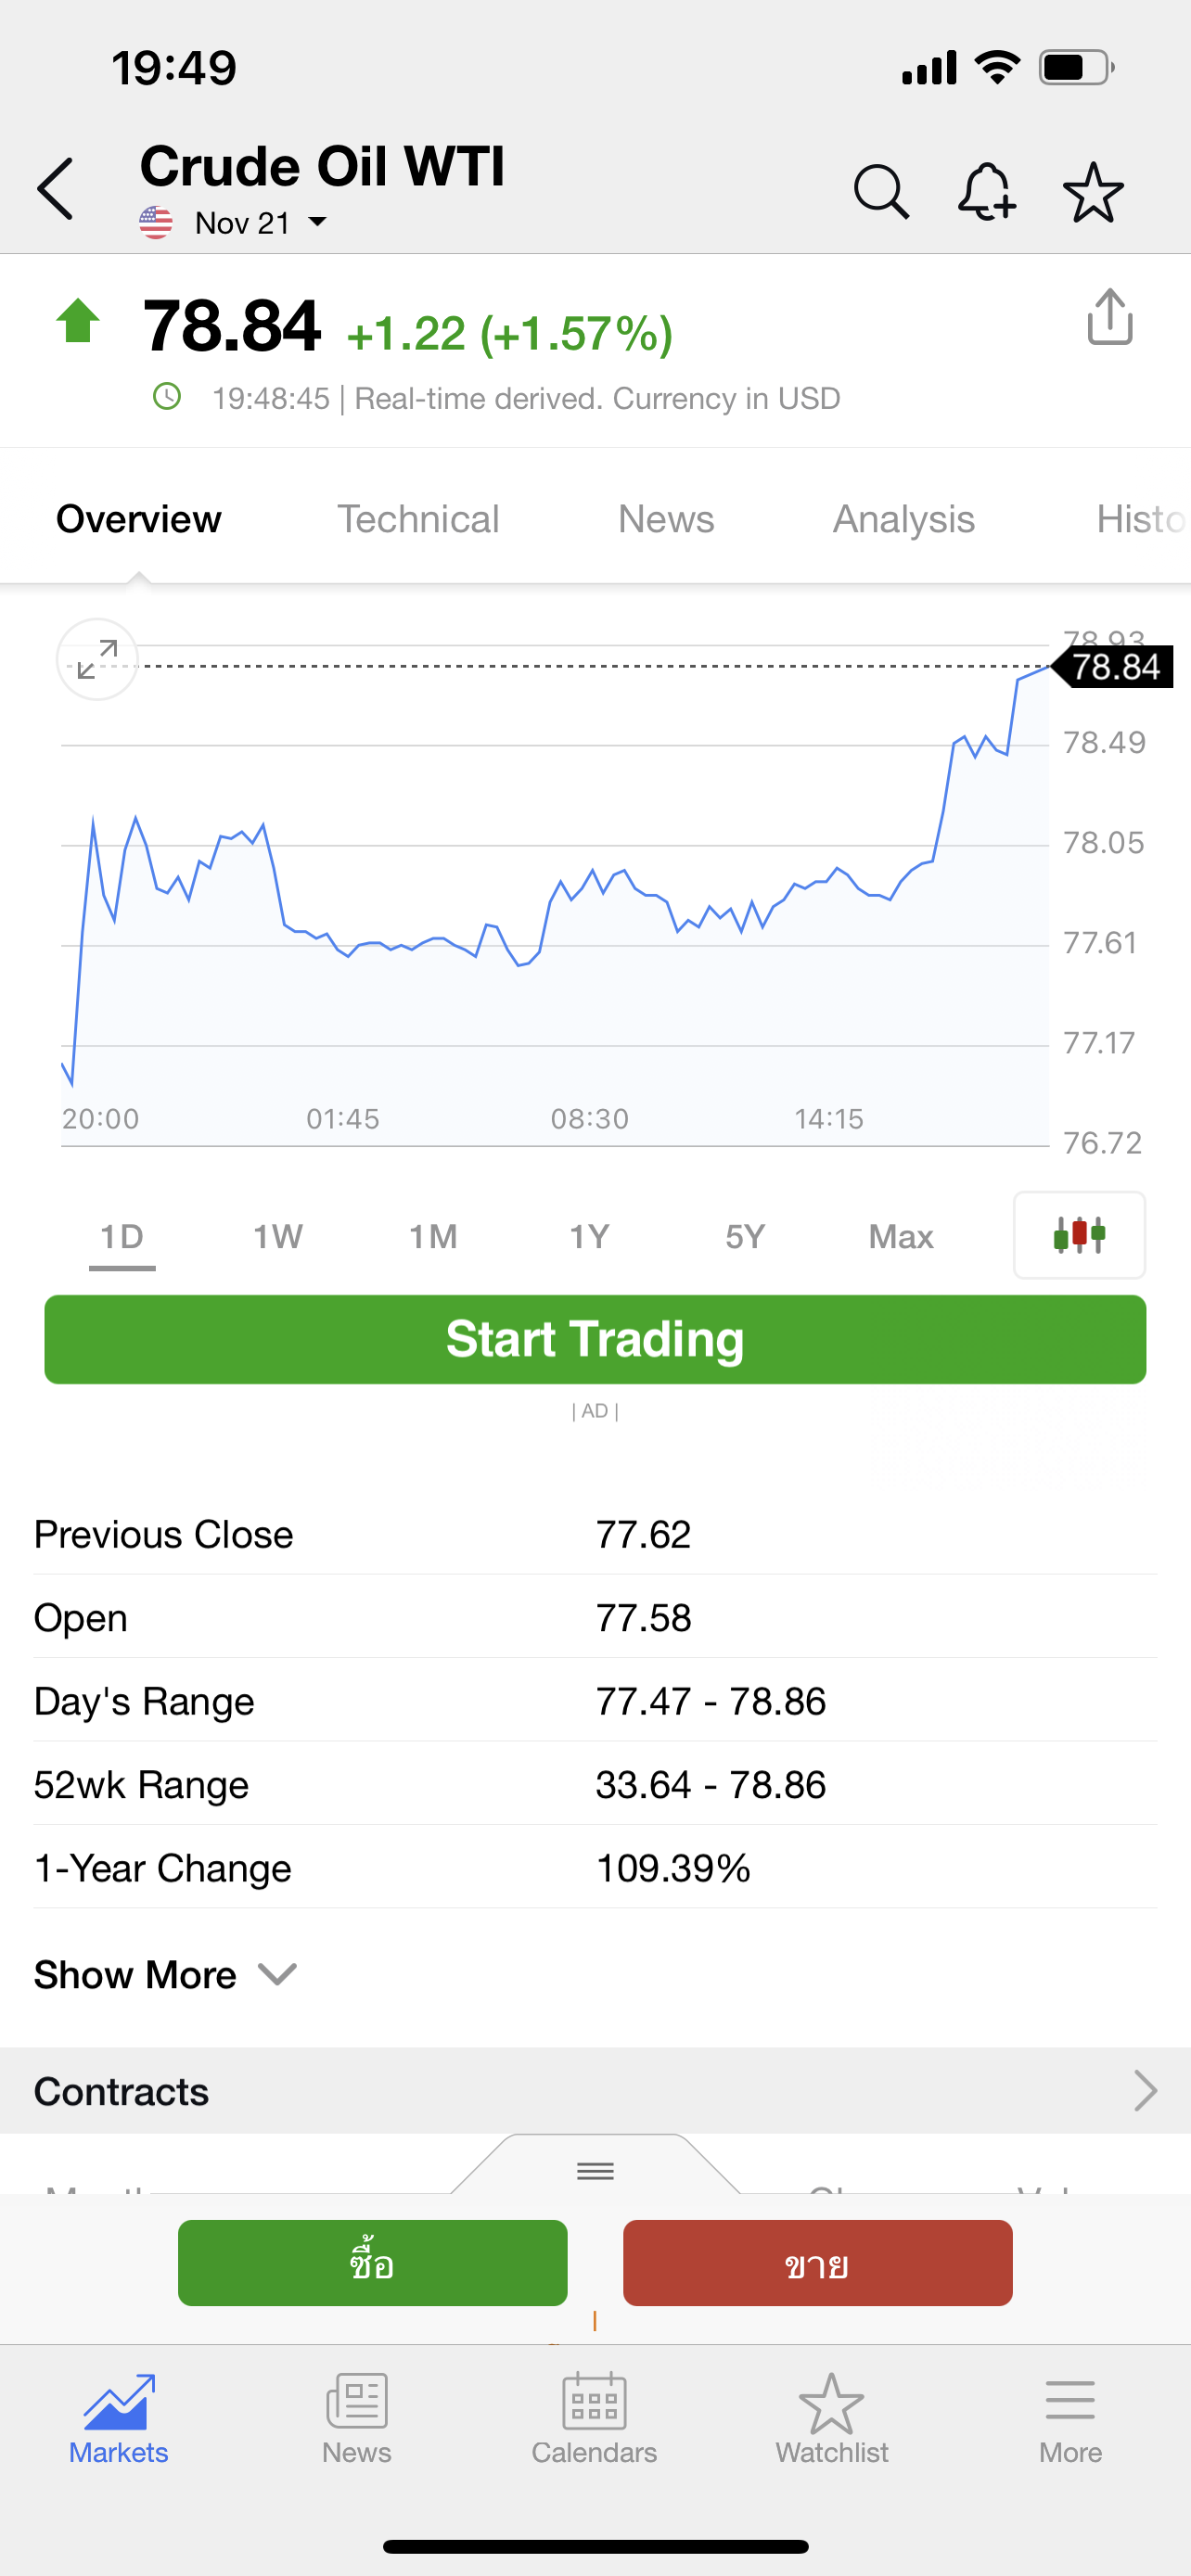Open the Contracts section chevron
The height and width of the screenshot is (2576, 1191).
[x=1145, y=2091]
